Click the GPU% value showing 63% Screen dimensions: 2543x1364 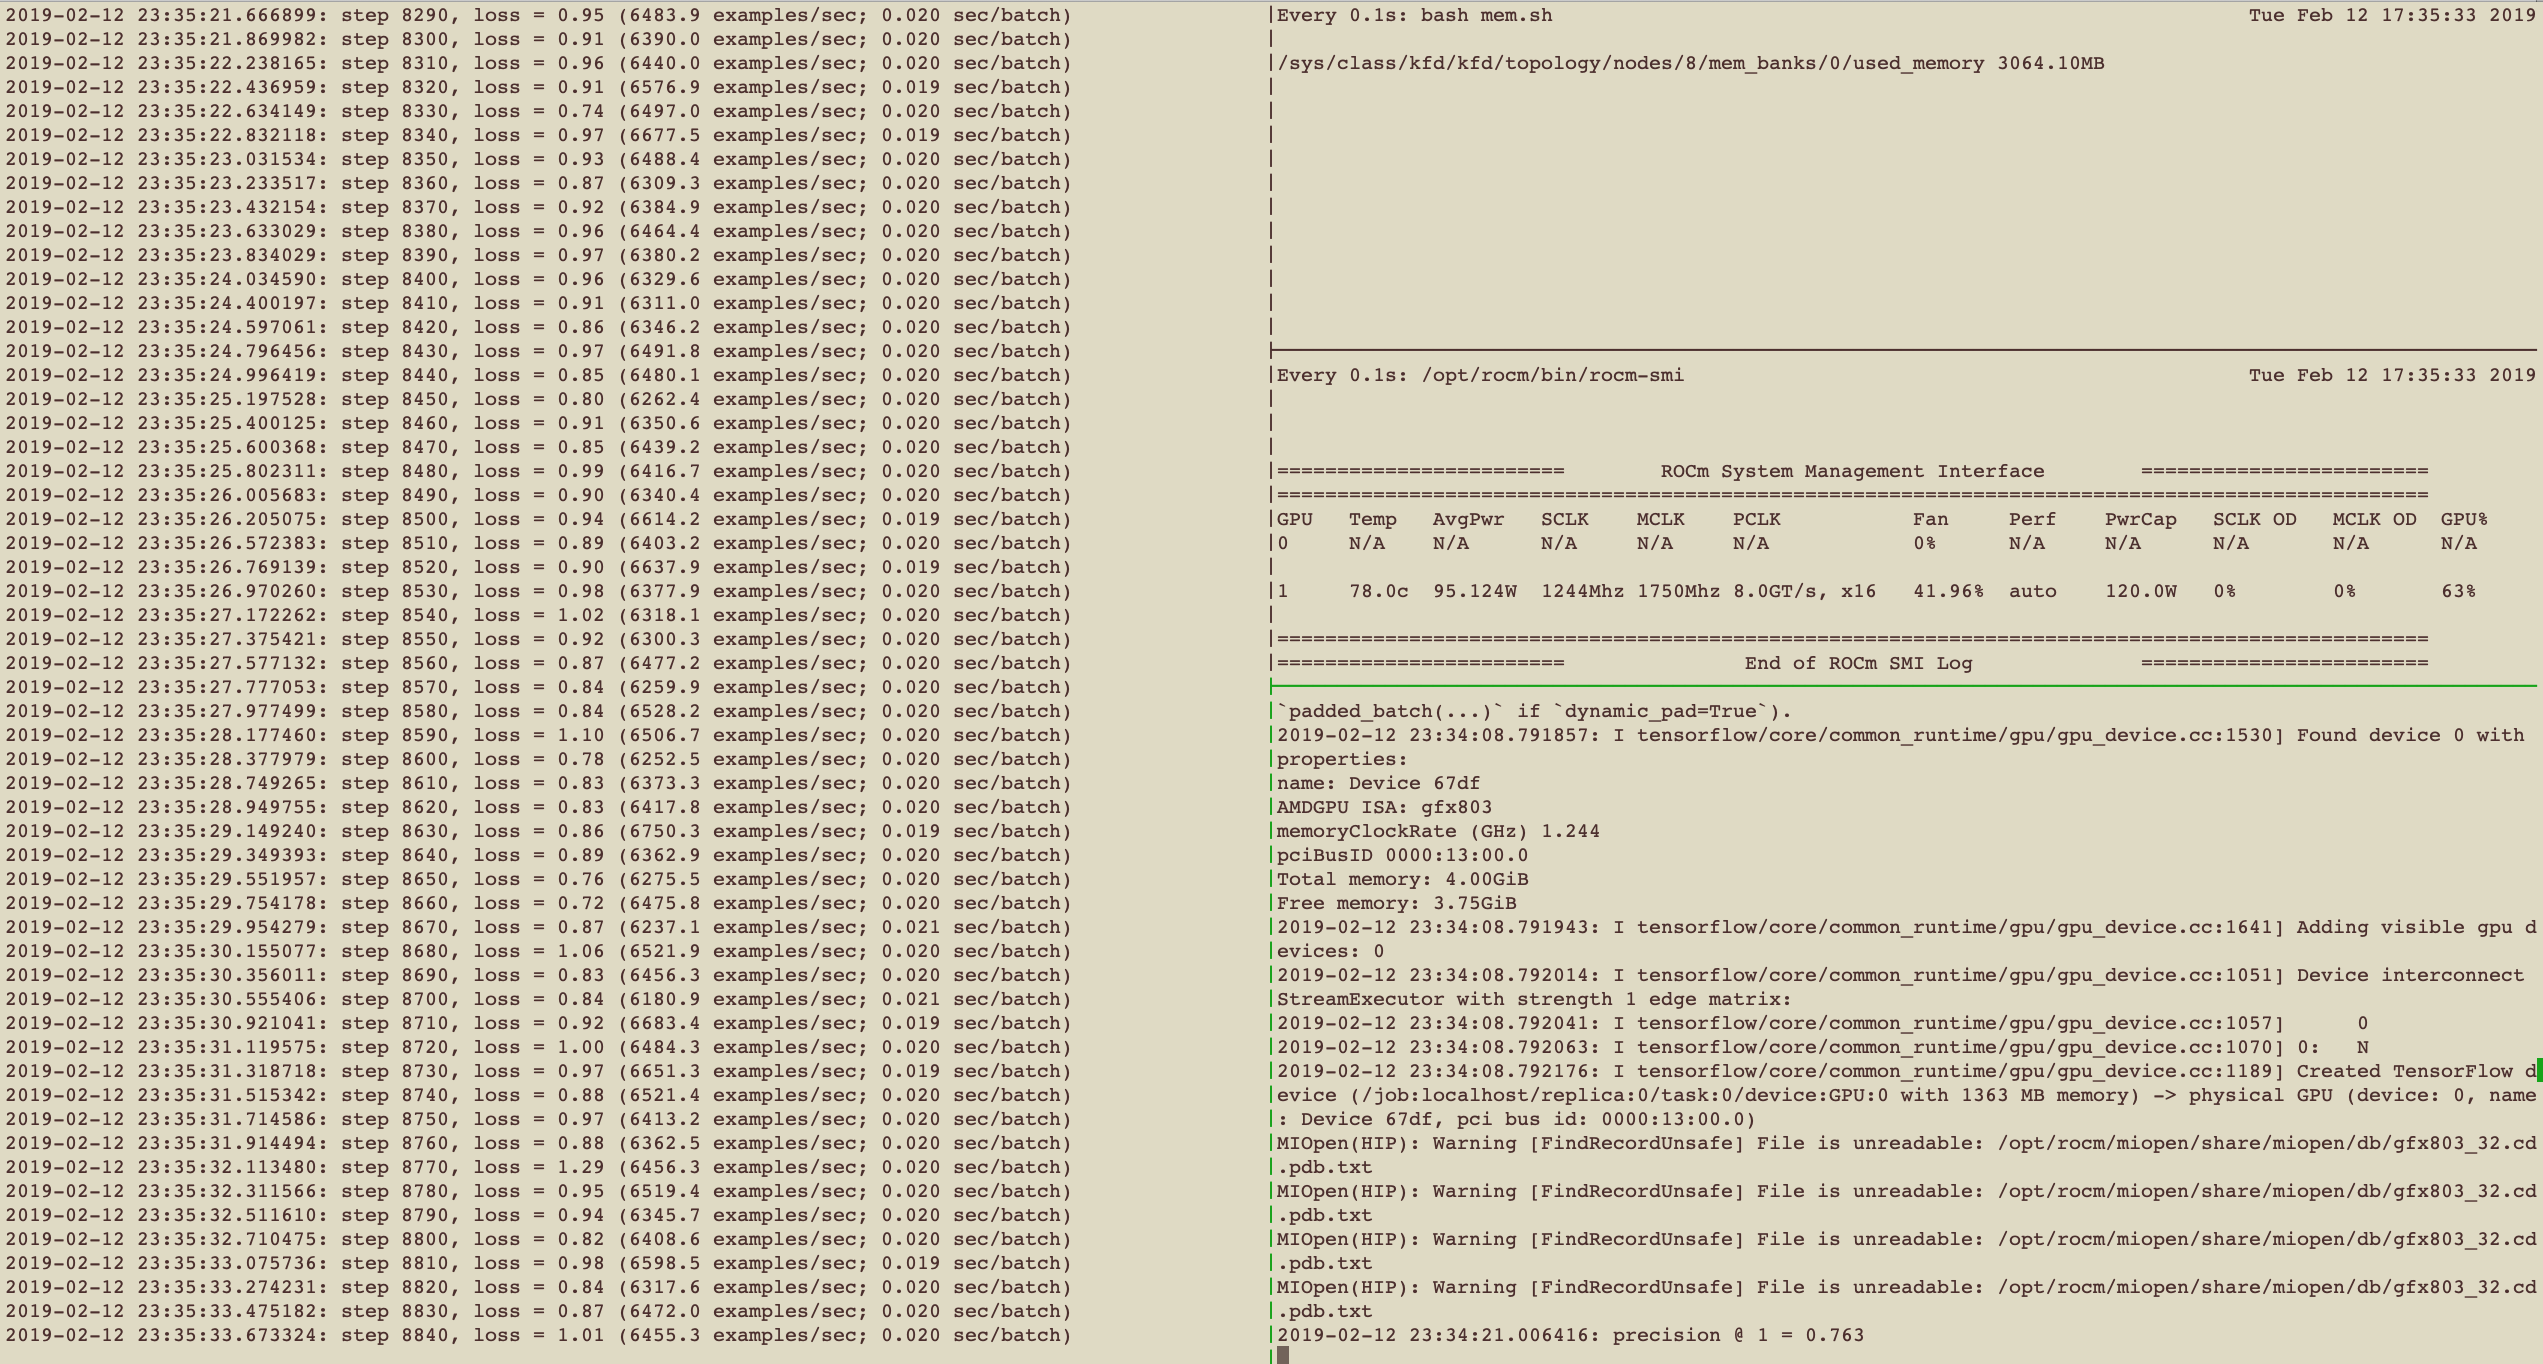click(x=2460, y=591)
